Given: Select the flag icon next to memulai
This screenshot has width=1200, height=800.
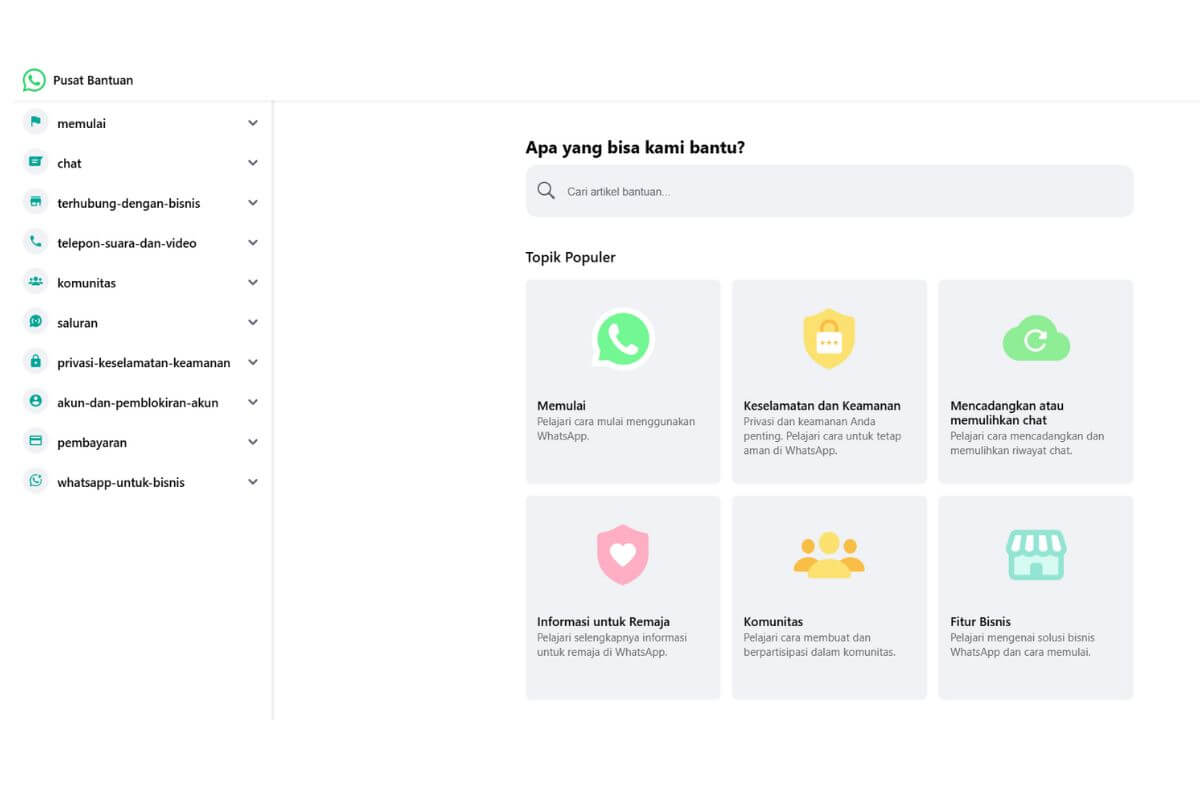Looking at the screenshot, I should (36, 122).
